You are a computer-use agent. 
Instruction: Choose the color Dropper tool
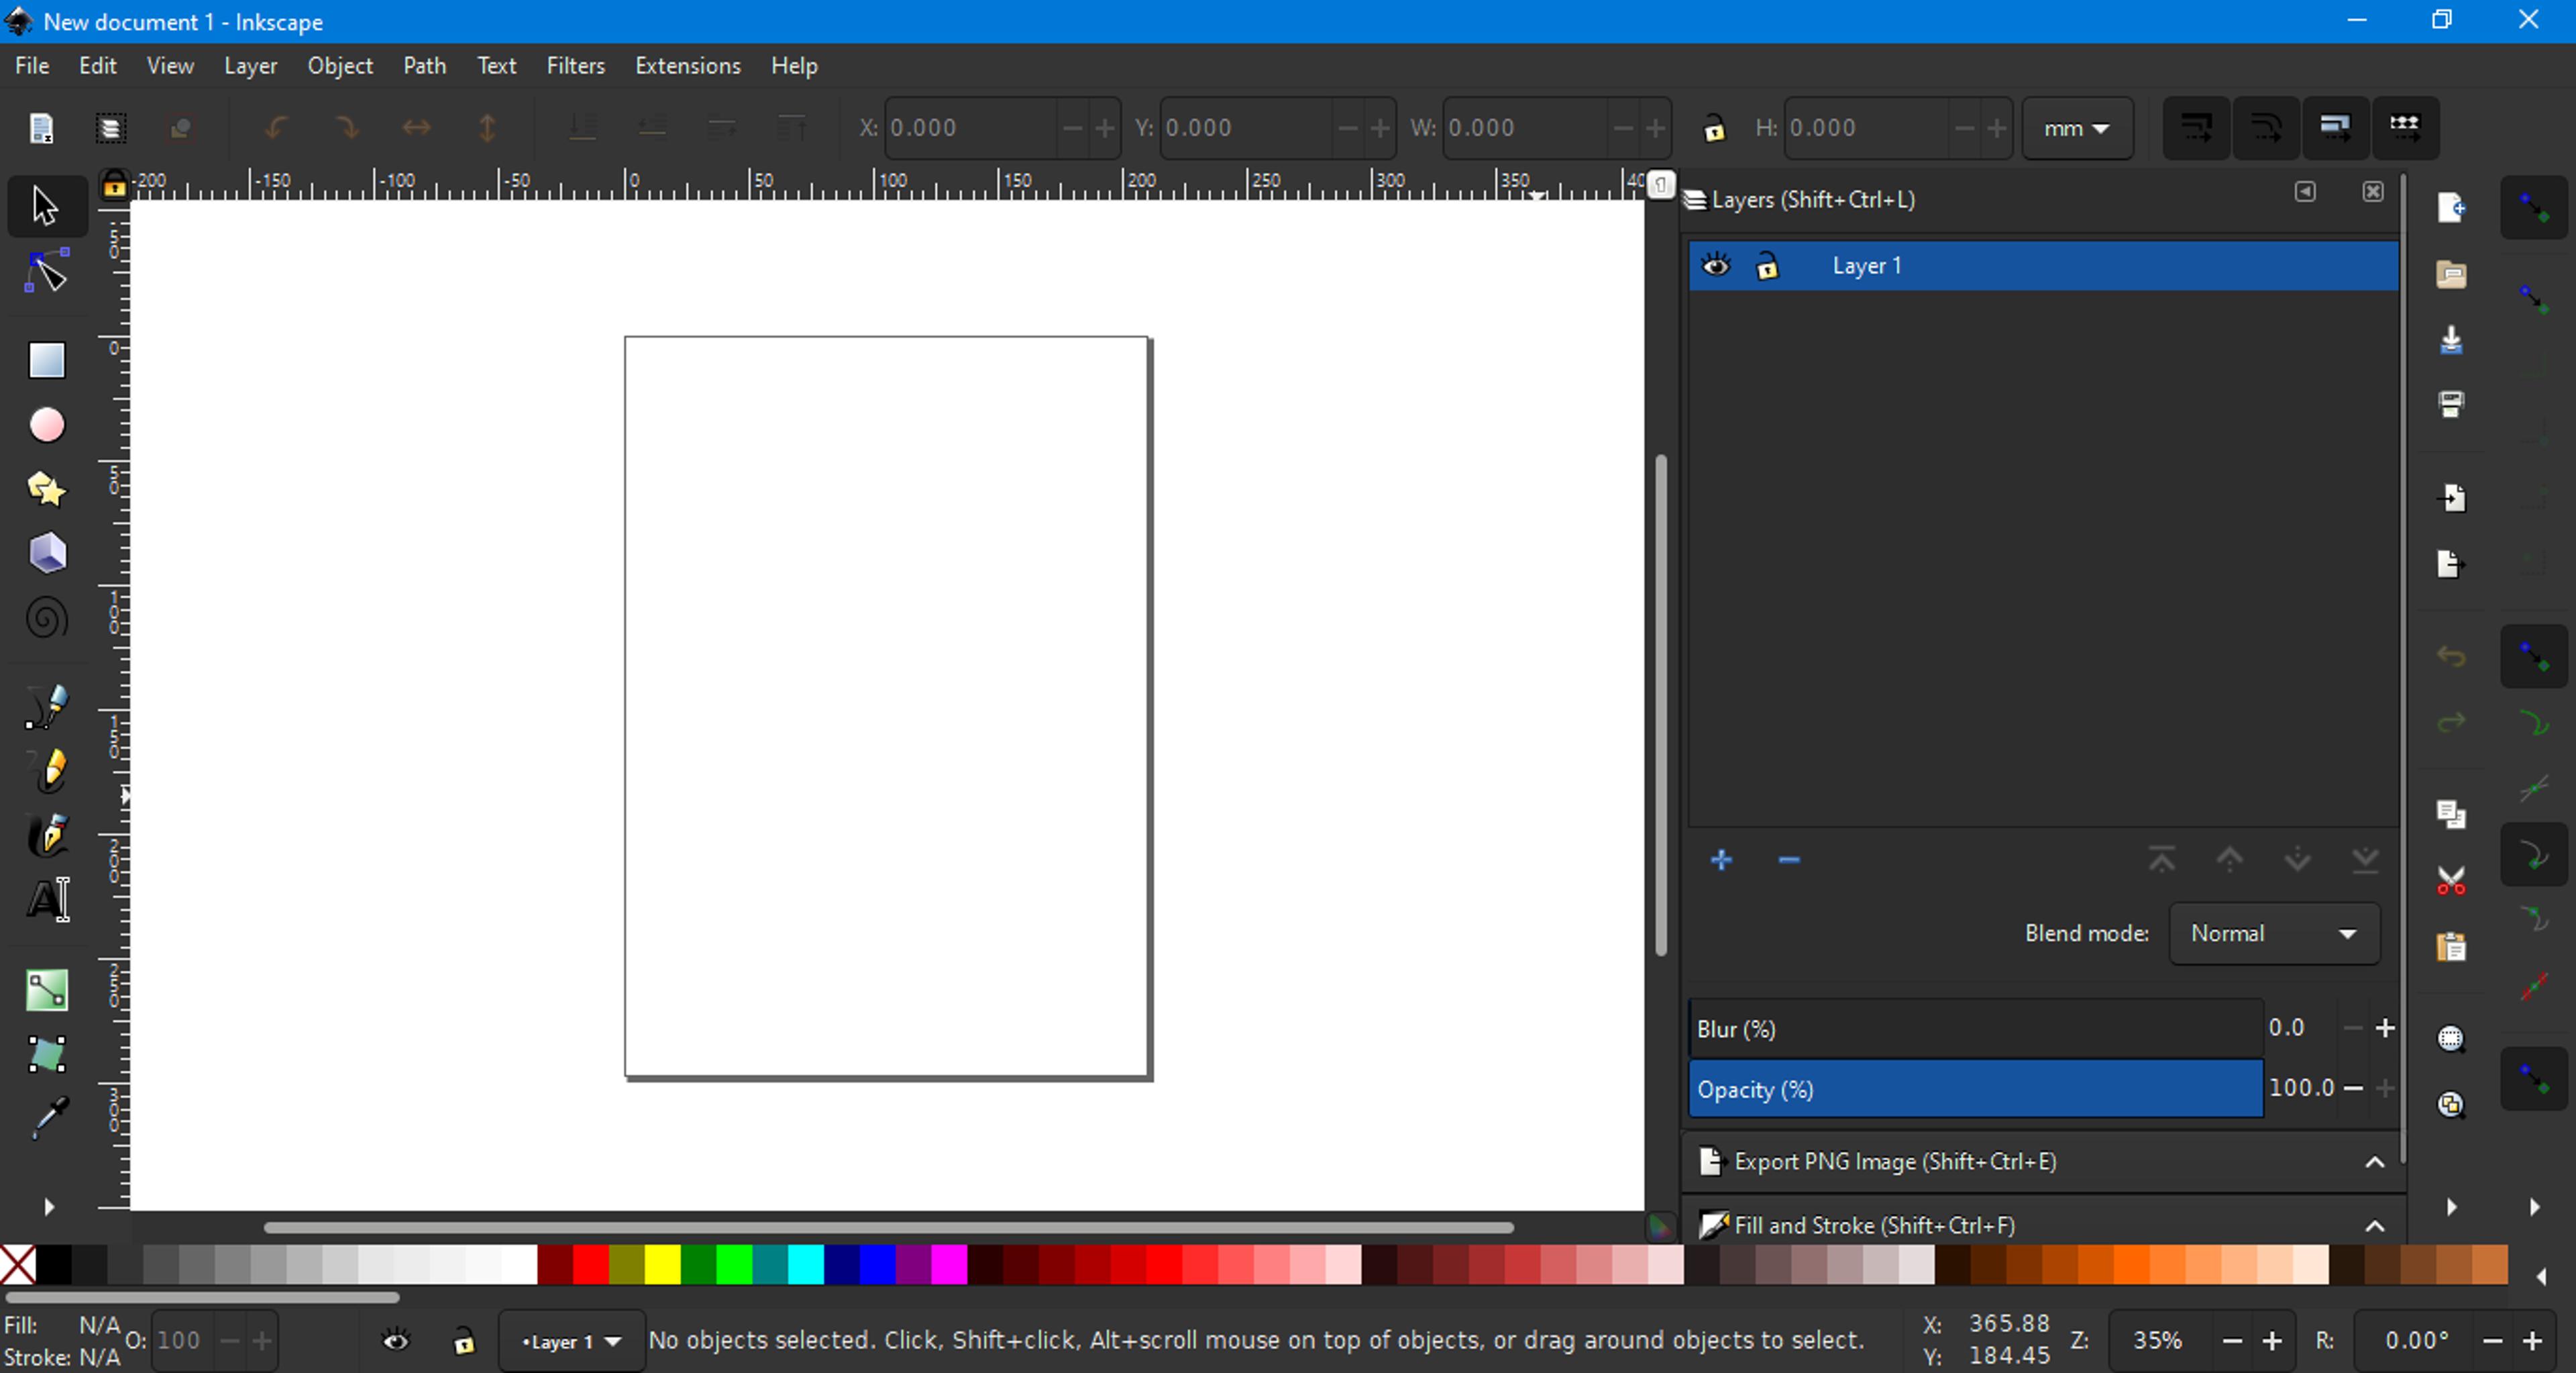click(x=46, y=1118)
